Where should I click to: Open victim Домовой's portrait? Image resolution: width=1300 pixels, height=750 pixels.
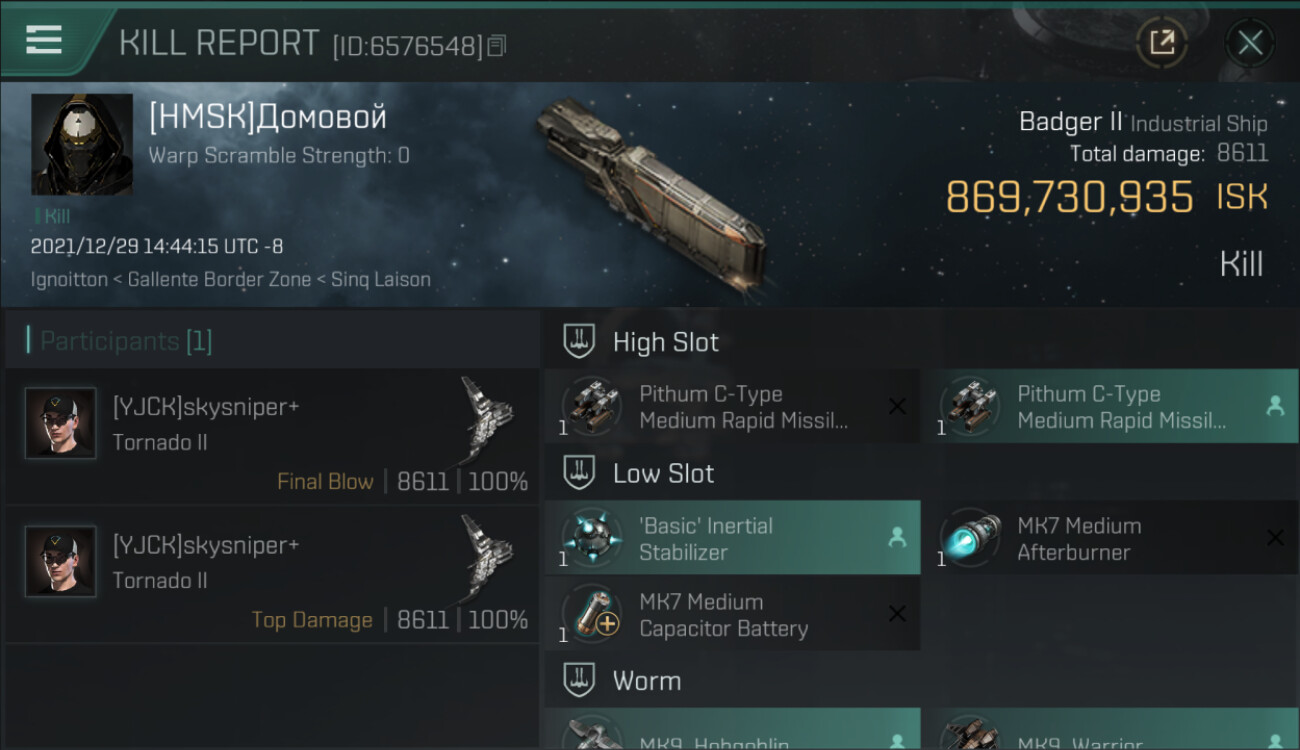pos(82,144)
